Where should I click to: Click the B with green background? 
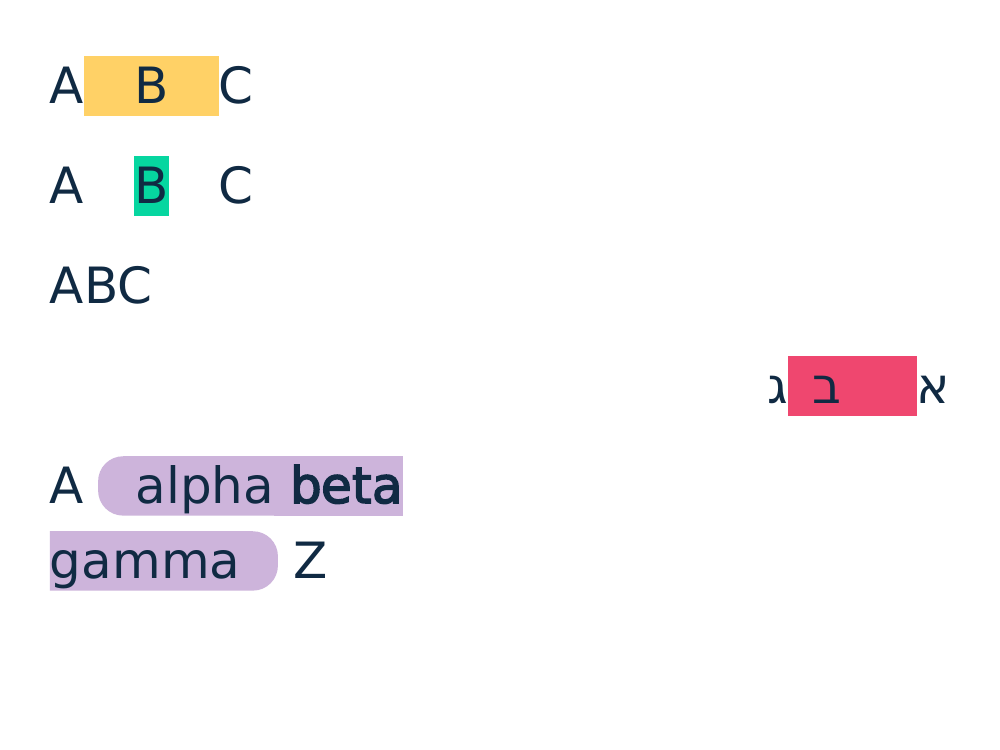click(x=151, y=186)
